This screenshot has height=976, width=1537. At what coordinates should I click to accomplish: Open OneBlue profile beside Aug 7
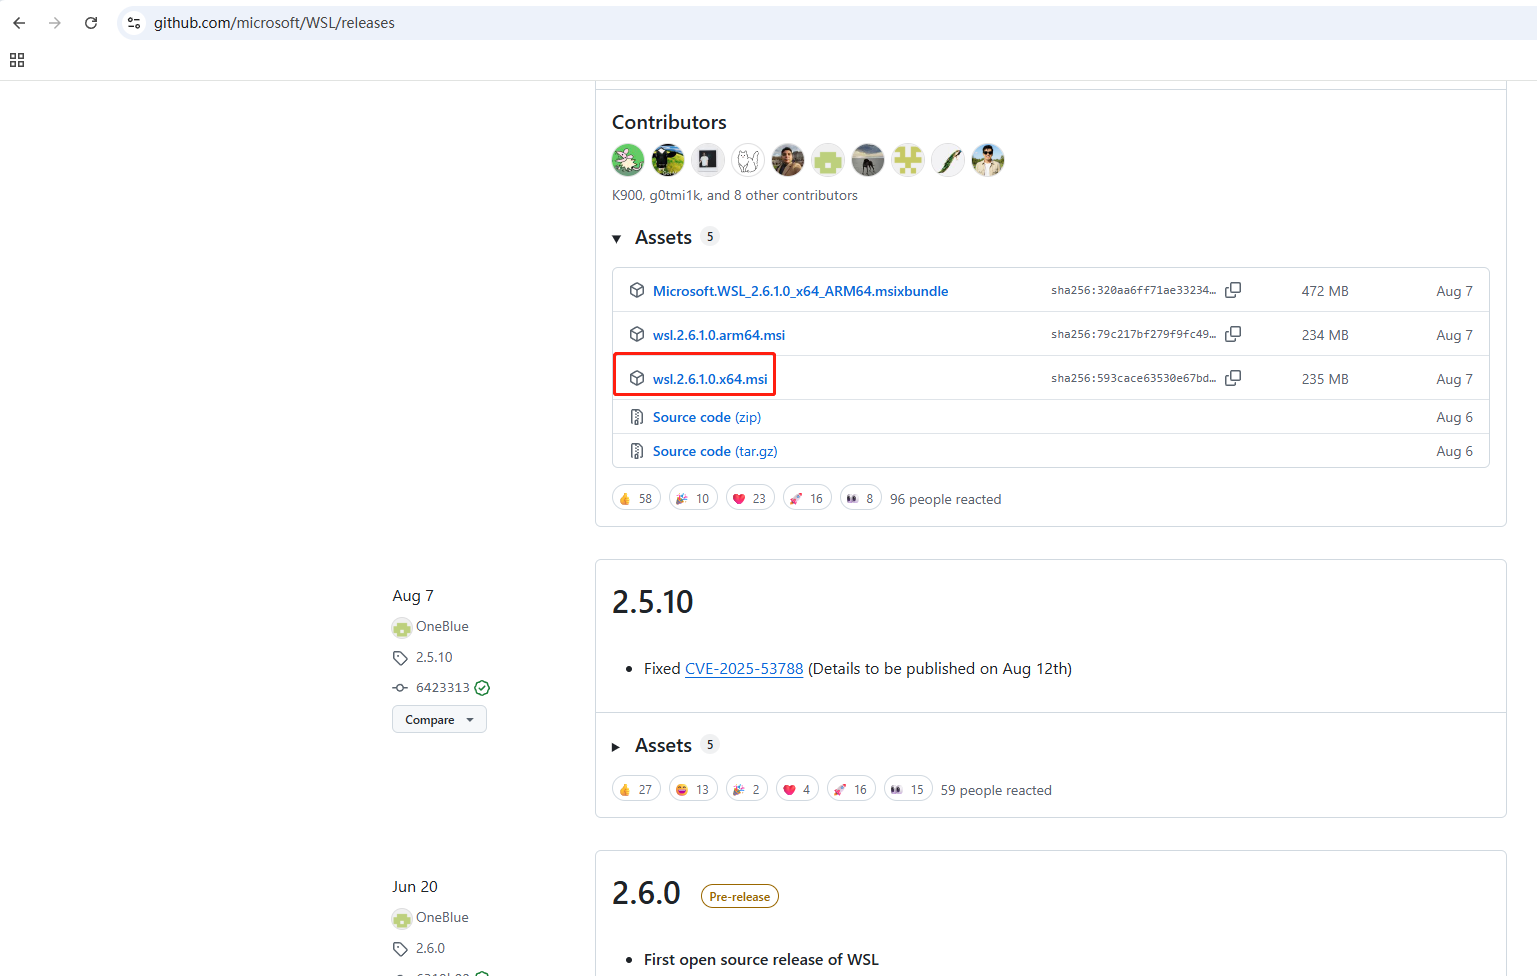coord(442,626)
